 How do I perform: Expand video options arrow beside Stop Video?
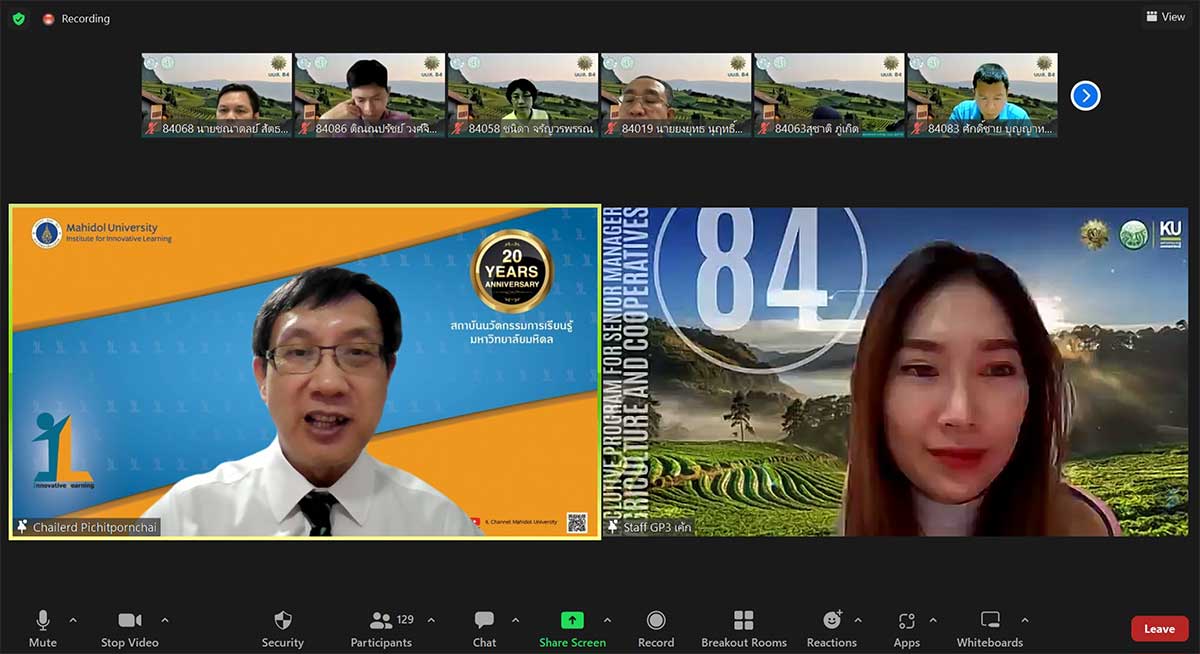165,620
